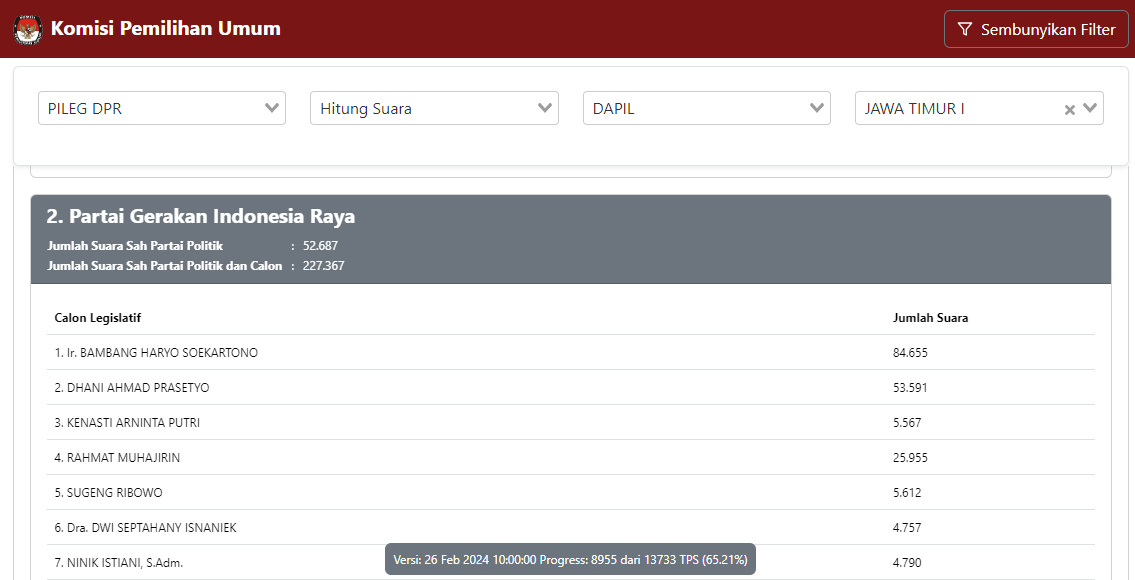Expand the PILEG DPR dropdown arrow
This screenshot has height=580, width=1135.
pyautogui.click(x=272, y=108)
